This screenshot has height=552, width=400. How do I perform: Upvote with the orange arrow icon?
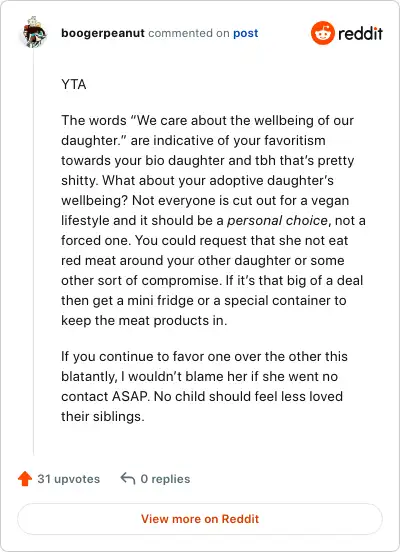point(25,479)
